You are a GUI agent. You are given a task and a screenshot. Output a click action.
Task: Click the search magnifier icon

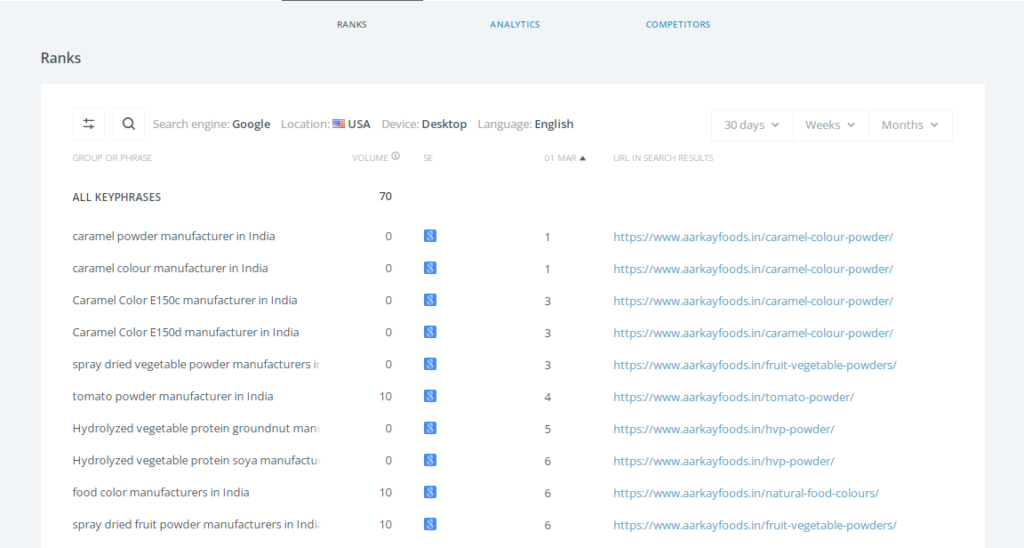[x=129, y=124]
